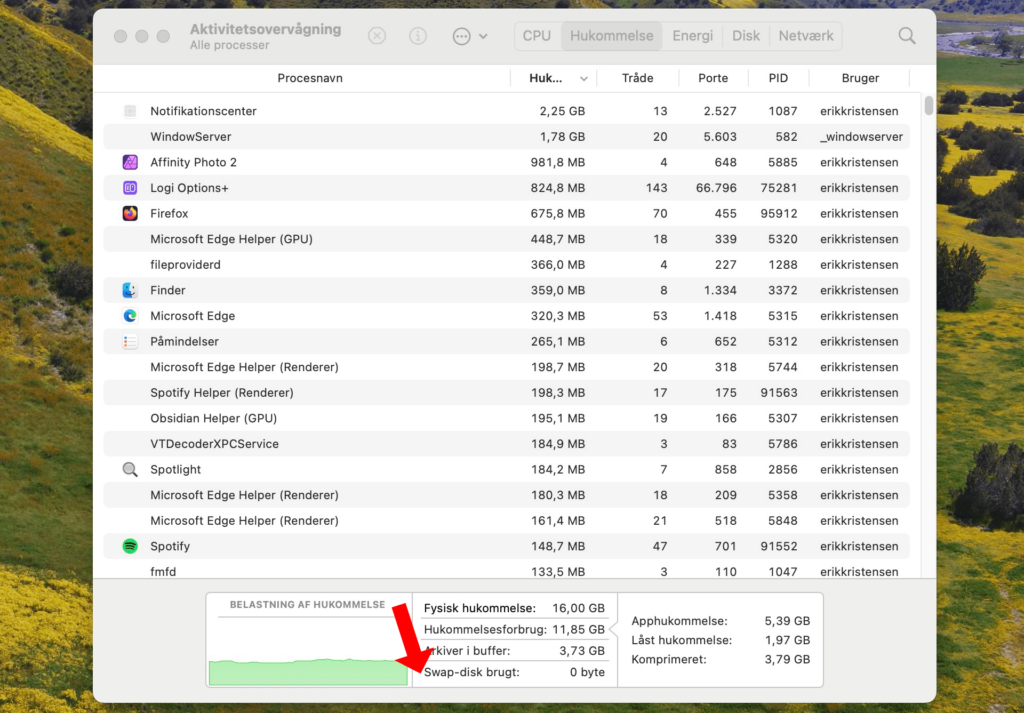The height and width of the screenshot is (713, 1024).
Task: Select the Hukommelse tab
Action: pos(611,36)
